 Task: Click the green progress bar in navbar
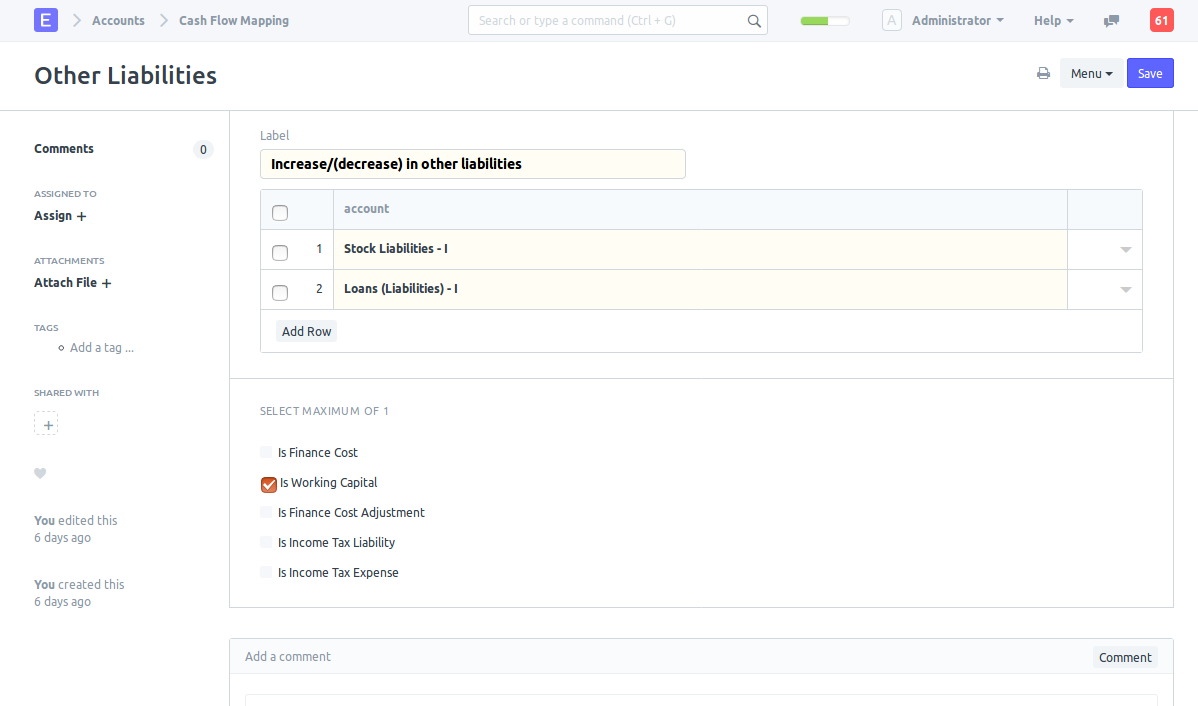(x=825, y=21)
